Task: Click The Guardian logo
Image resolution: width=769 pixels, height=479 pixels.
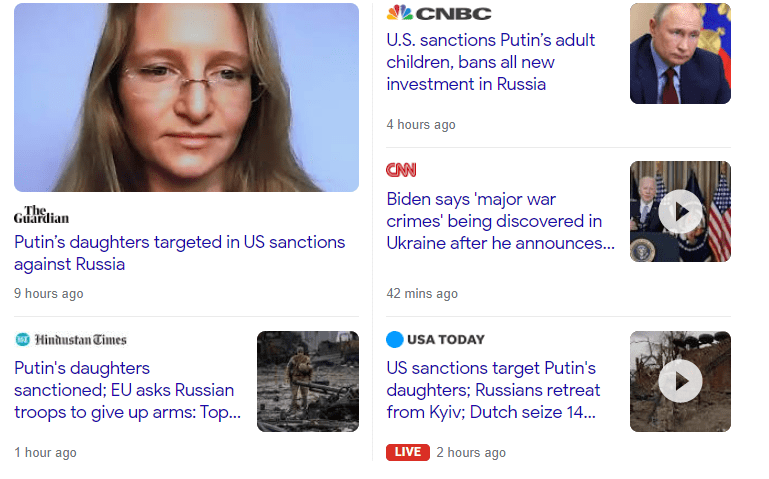Action: pyautogui.click(x=42, y=215)
